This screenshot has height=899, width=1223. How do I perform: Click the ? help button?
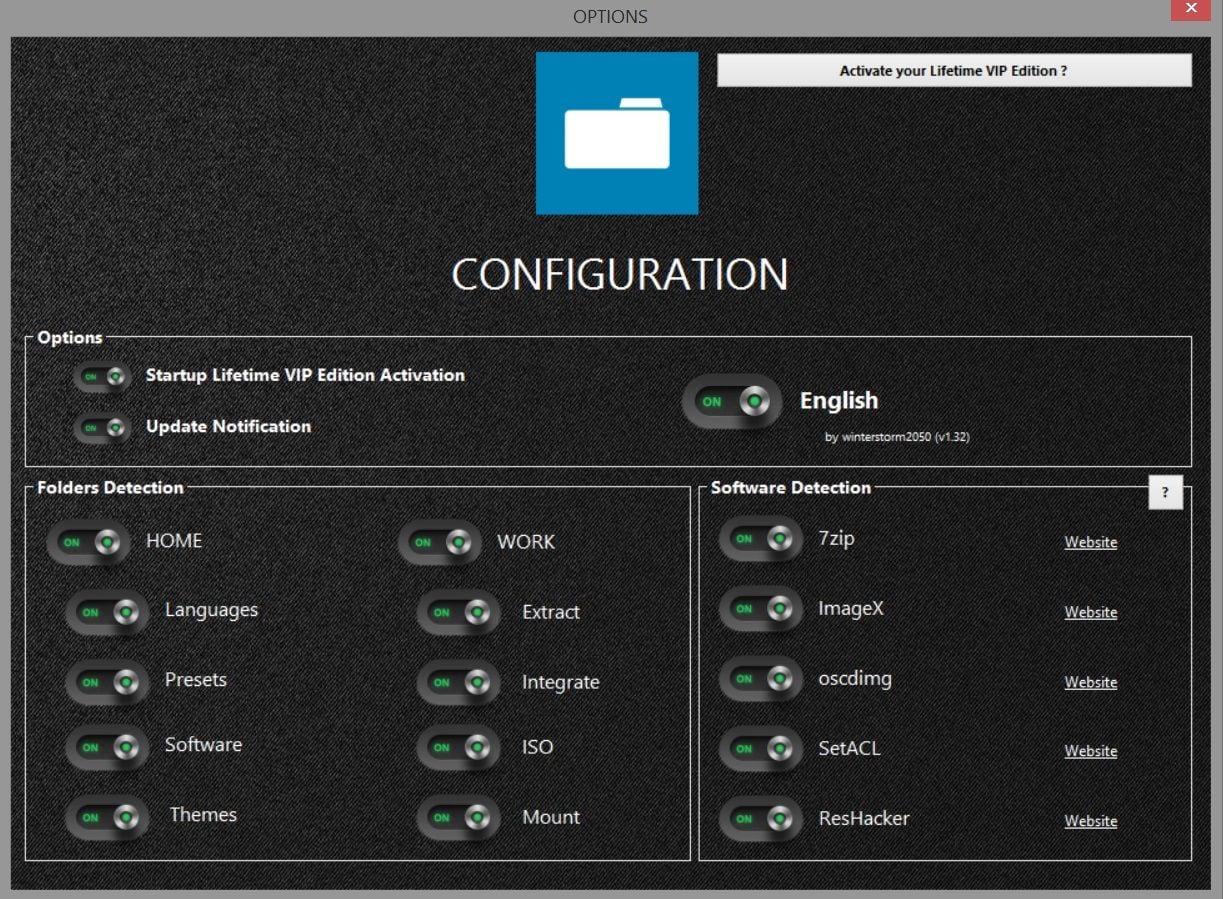1165,493
